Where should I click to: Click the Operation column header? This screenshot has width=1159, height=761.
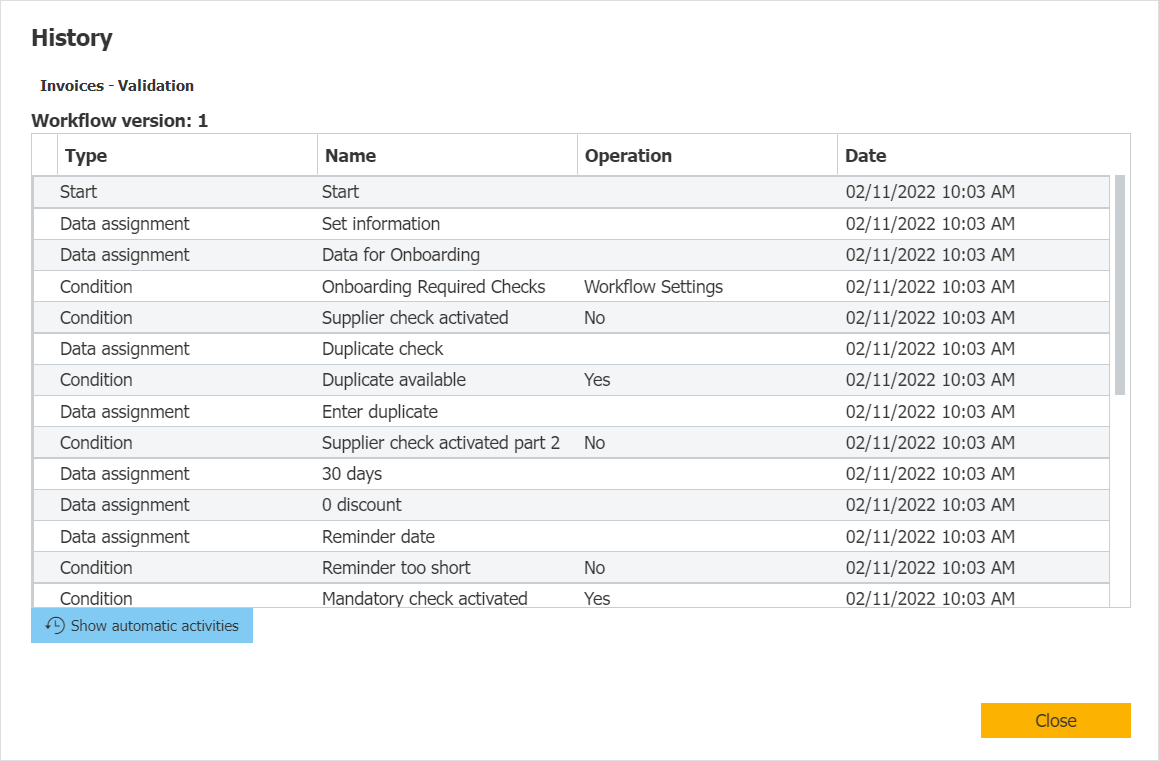[x=628, y=155]
